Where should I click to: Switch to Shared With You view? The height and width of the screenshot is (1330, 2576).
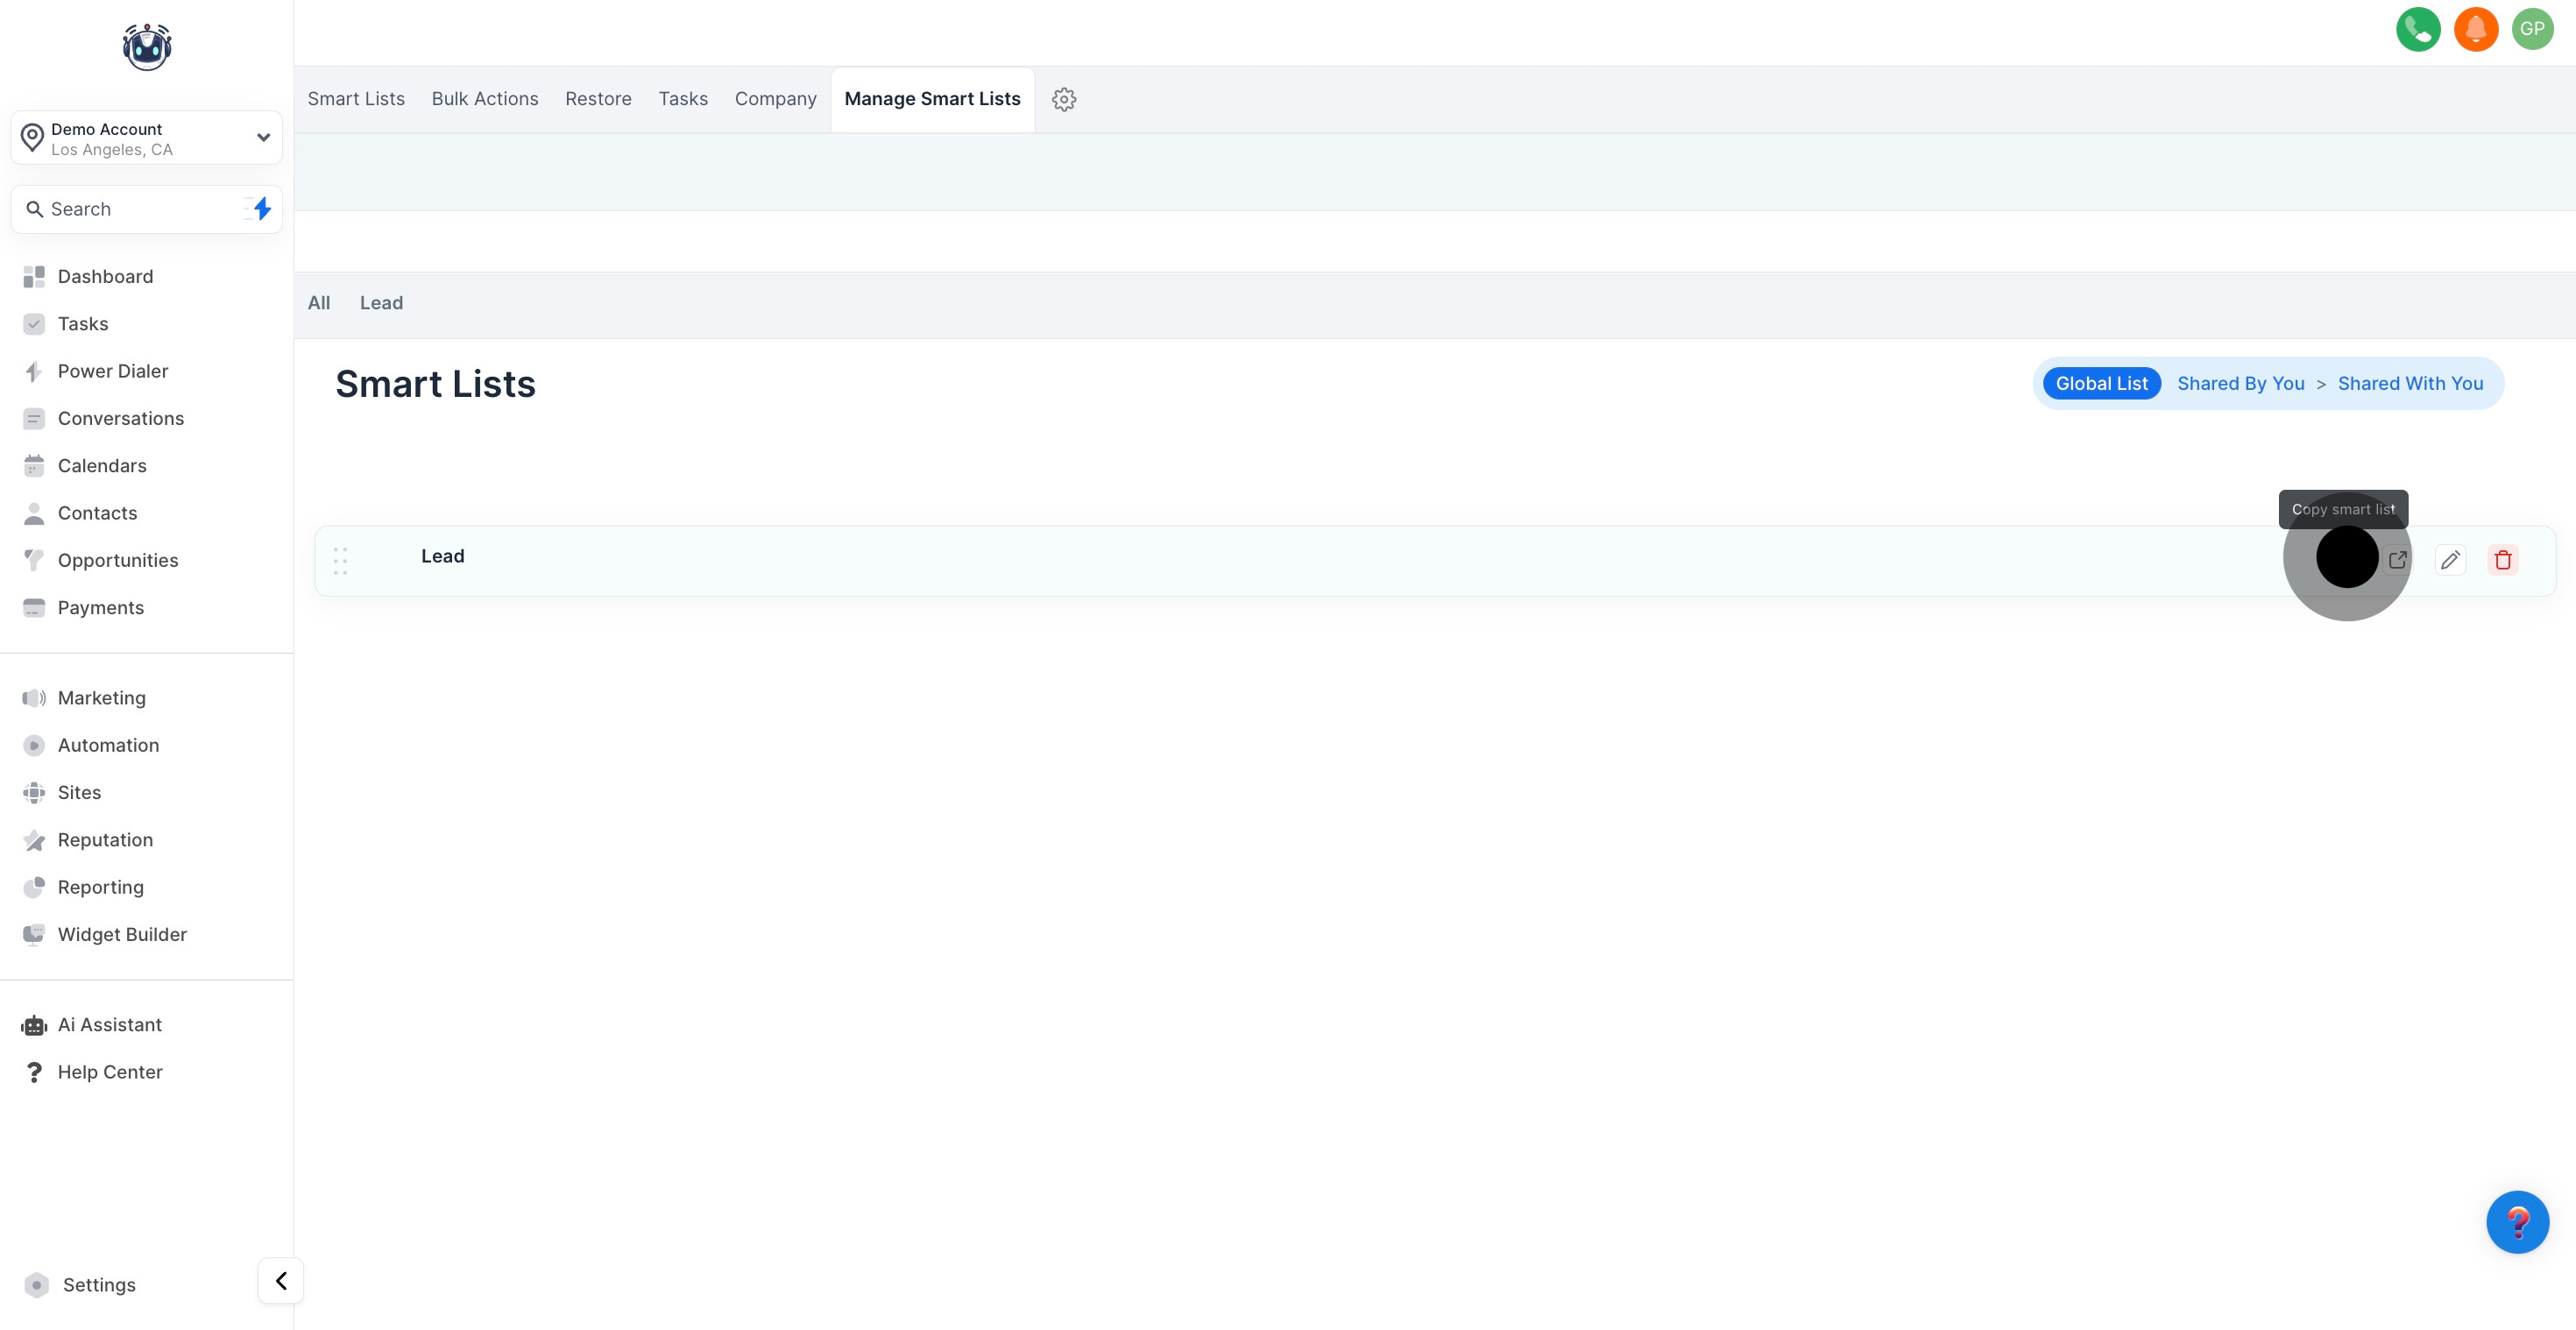point(2410,384)
